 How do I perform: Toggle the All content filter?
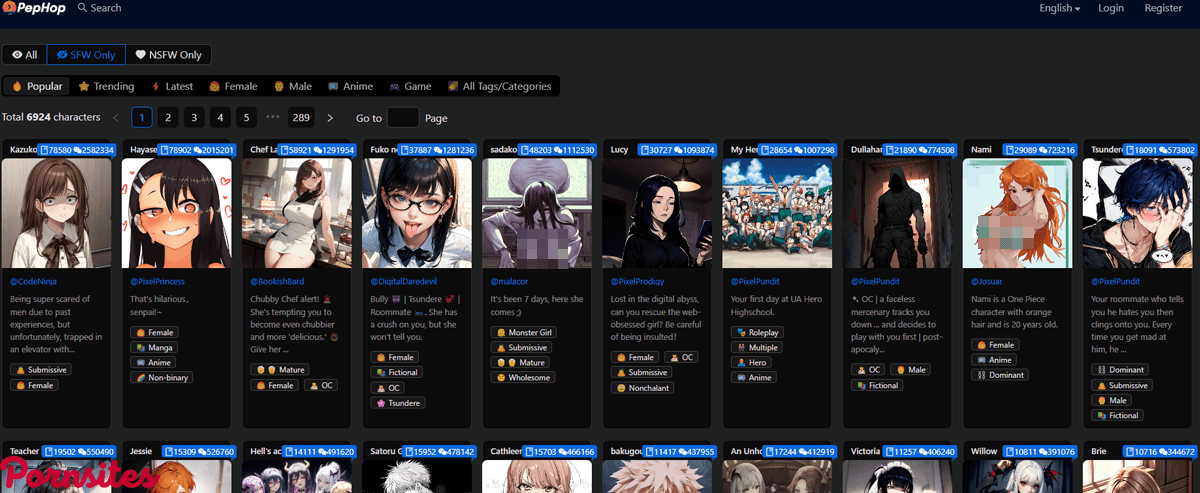click(25, 55)
